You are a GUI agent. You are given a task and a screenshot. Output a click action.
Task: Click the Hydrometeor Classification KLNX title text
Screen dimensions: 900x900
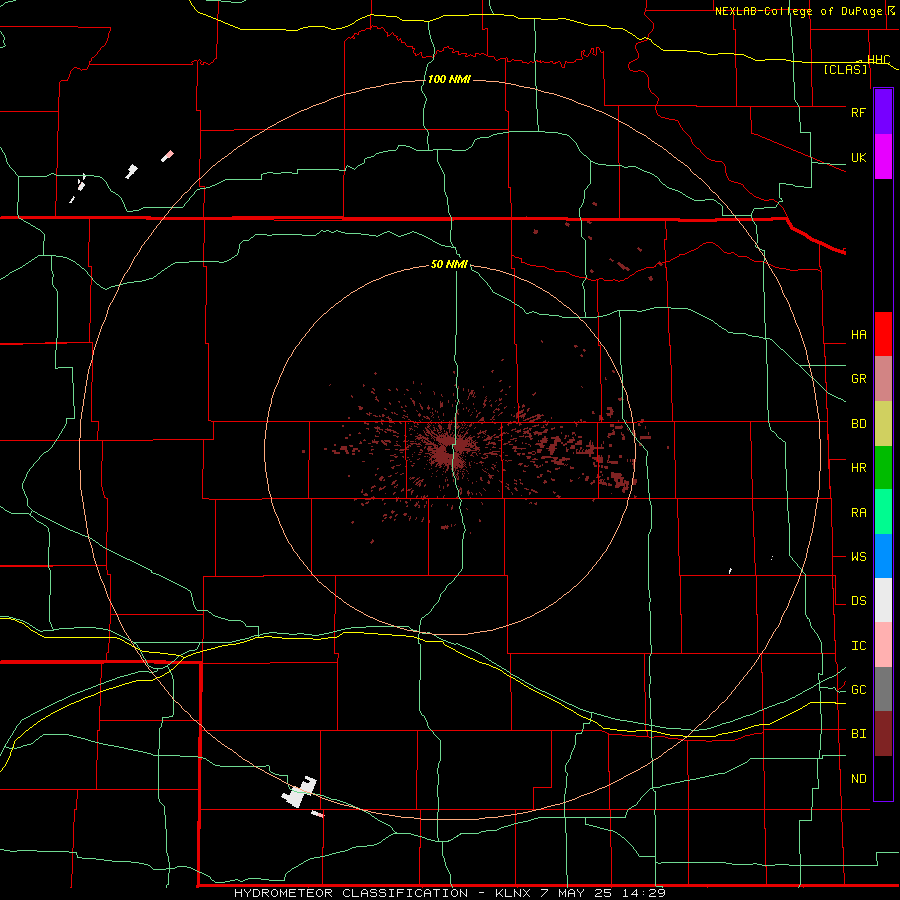(449, 893)
